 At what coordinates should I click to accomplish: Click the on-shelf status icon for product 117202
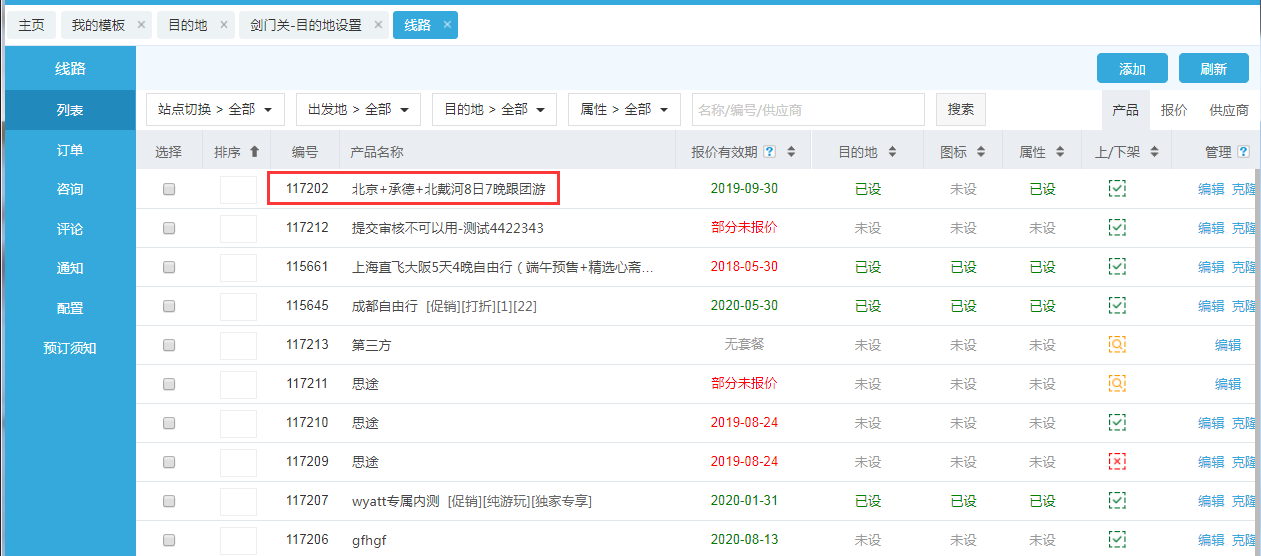coord(1117,189)
